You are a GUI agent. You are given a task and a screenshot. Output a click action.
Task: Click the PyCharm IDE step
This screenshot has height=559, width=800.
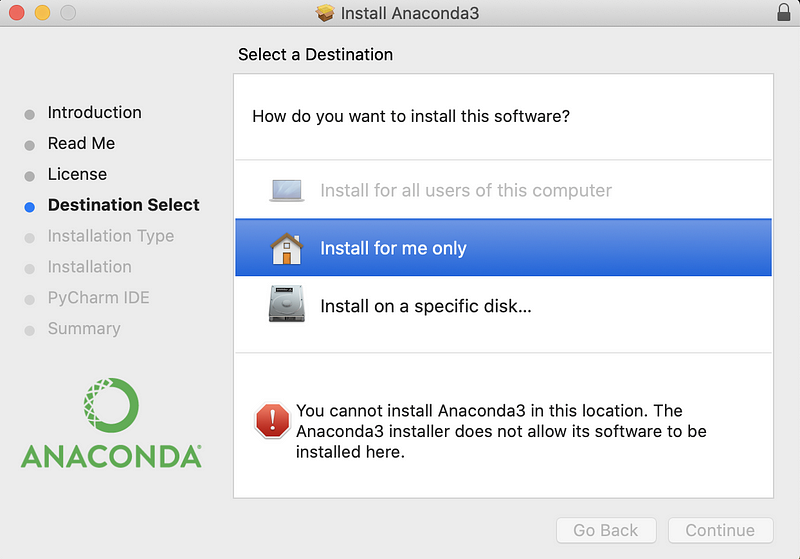(x=98, y=298)
